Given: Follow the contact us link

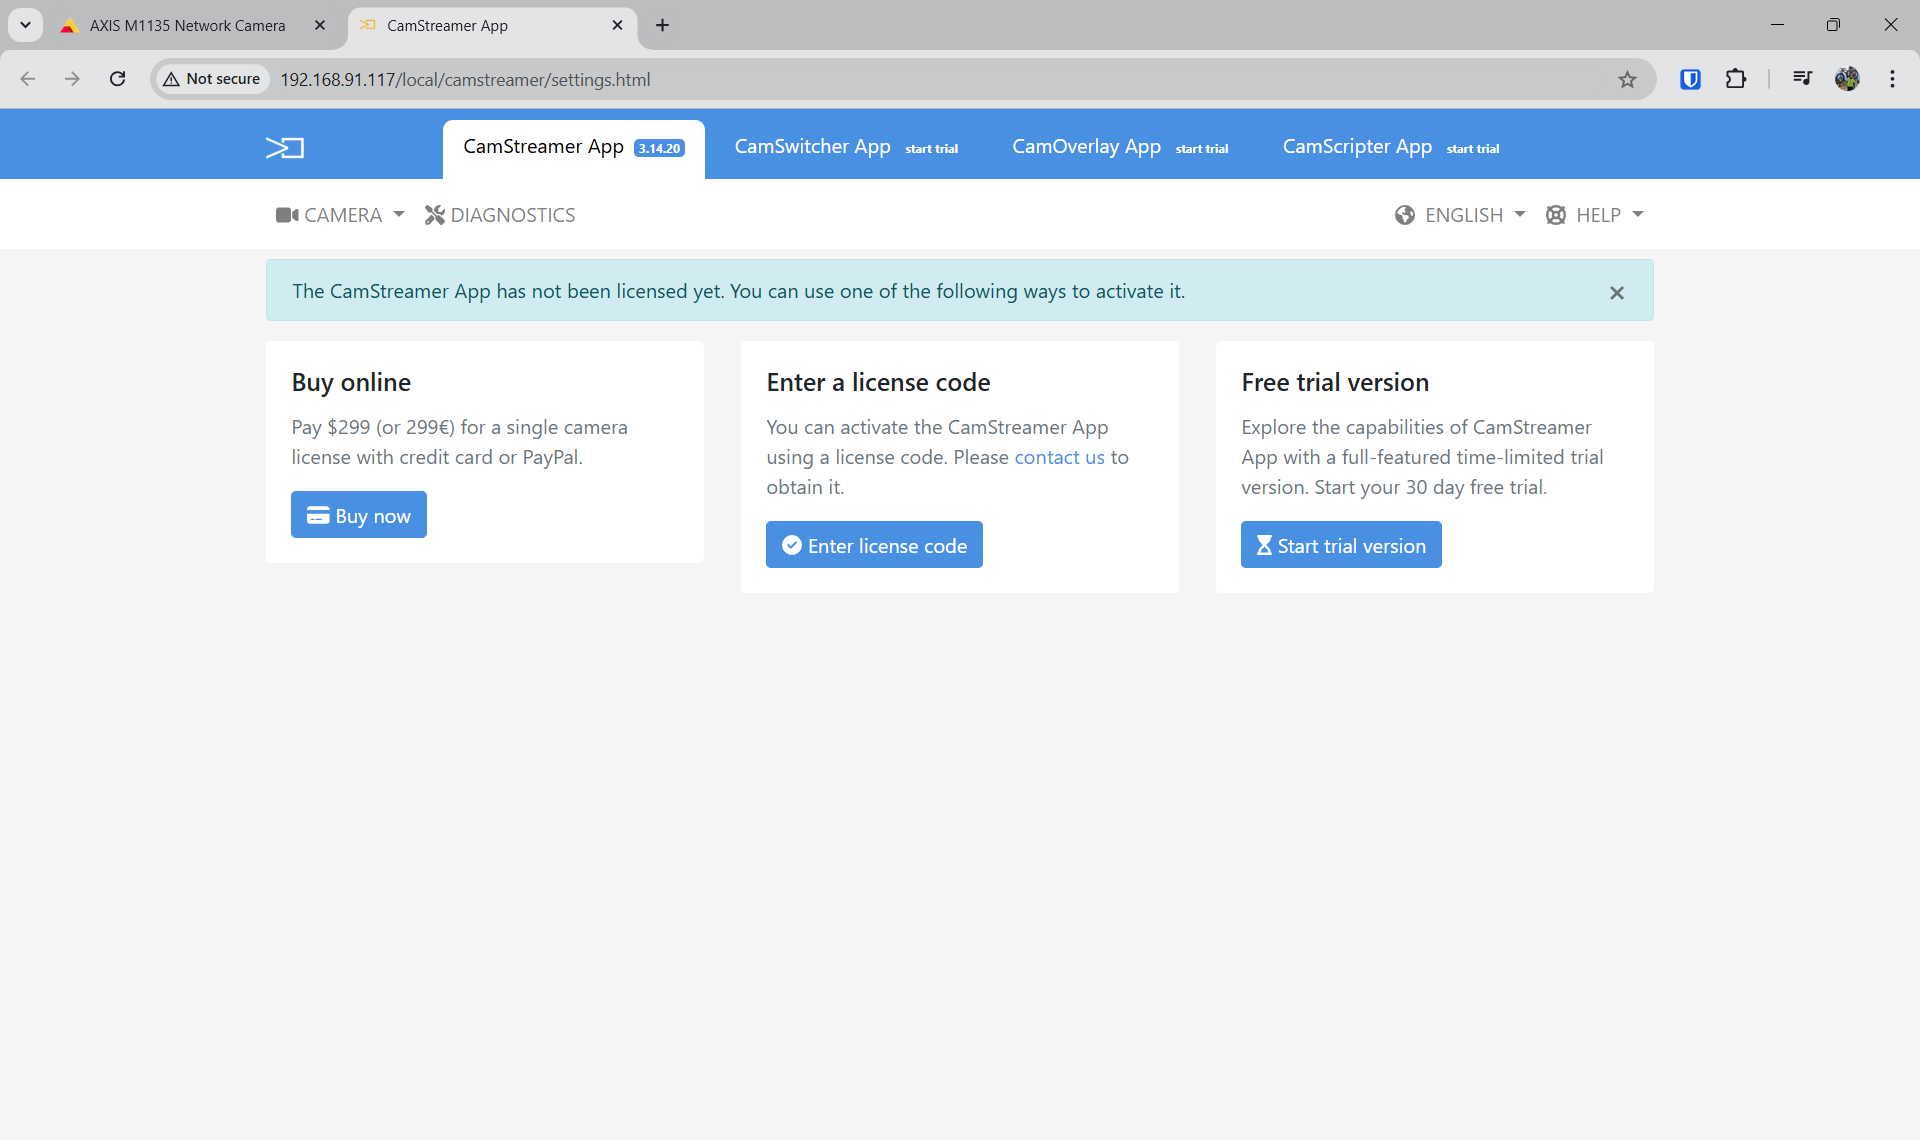Looking at the screenshot, I should click(x=1059, y=457).
